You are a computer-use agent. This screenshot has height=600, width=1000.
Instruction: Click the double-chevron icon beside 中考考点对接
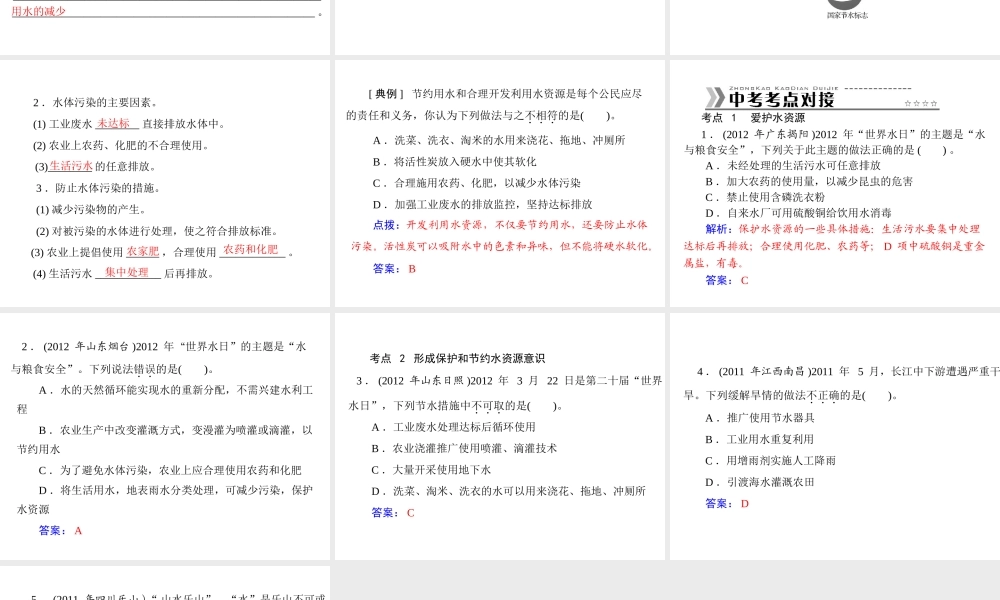[715, 98]
